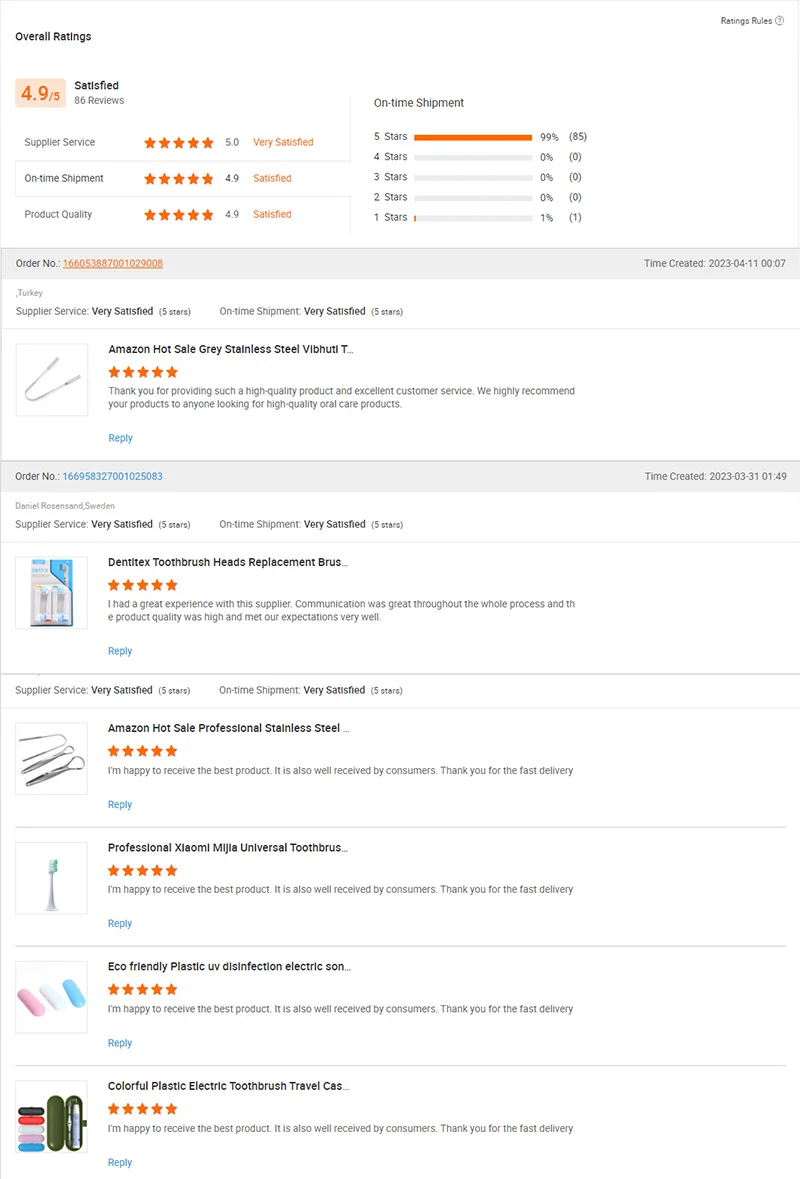Image resolution: width=800 pixels, height=1179 pixels.
Task: Open the Dentitex toothbrush heads product image
Action: point(51,593)
